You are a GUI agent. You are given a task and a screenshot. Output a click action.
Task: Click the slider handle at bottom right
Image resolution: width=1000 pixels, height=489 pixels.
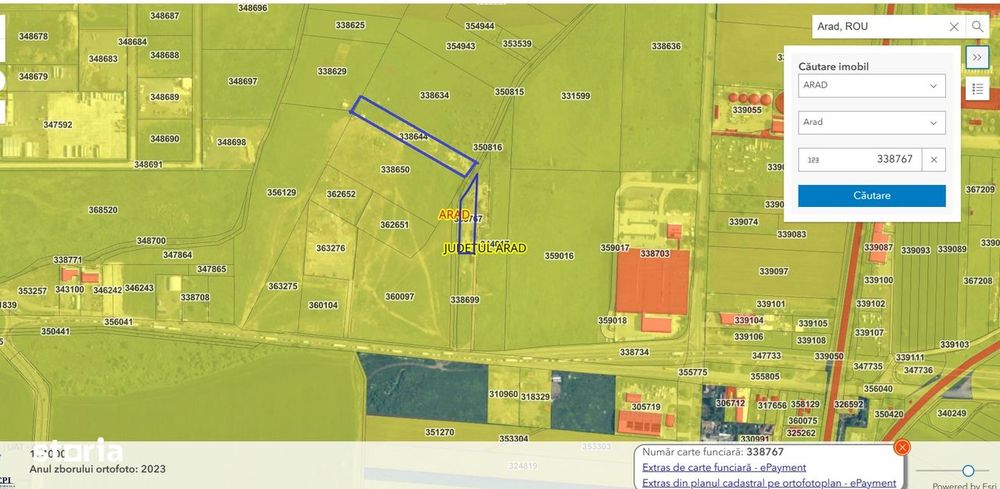point(968,471)
